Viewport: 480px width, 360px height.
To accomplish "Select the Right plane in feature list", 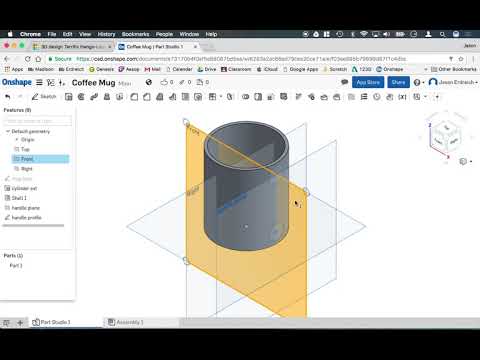I will click(27, 169).
